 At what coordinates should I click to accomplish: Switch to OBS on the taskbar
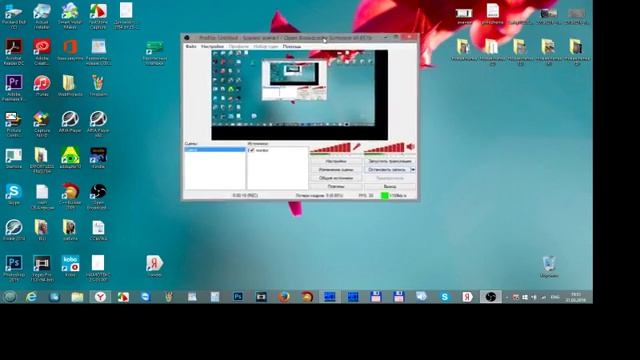coord(491,297)
